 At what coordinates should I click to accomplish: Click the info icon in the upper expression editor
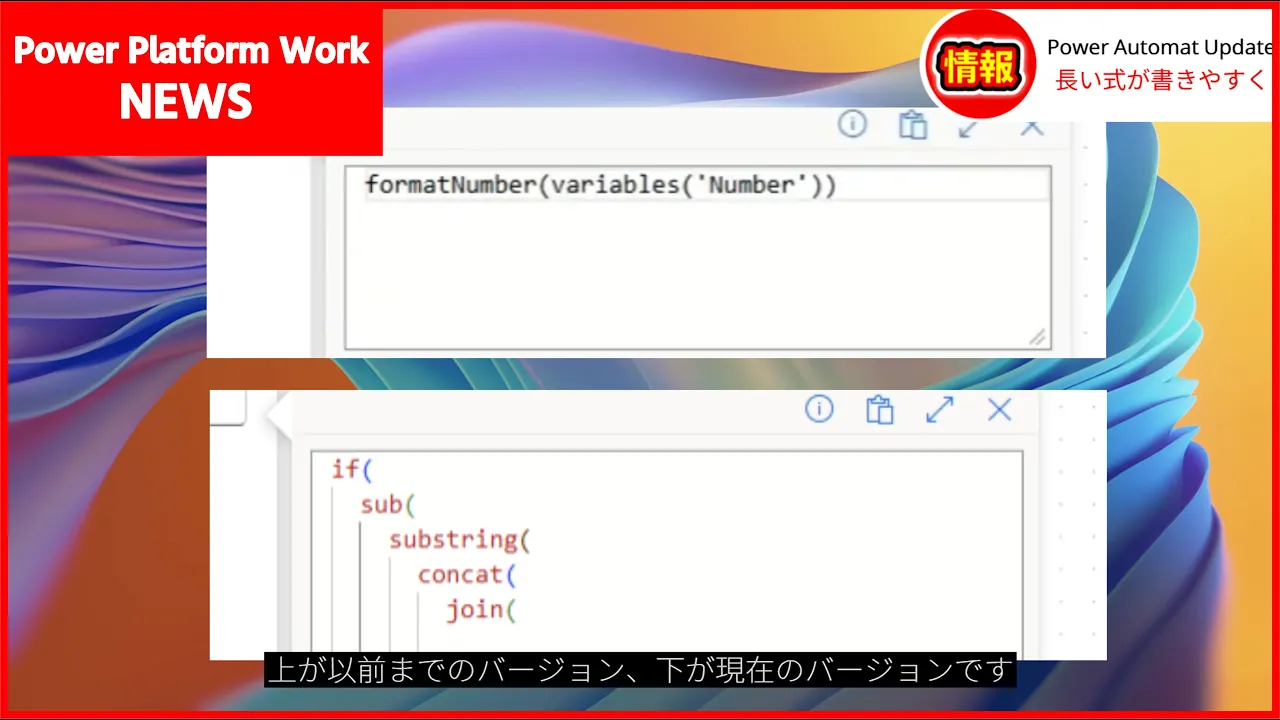pos(852,124)
